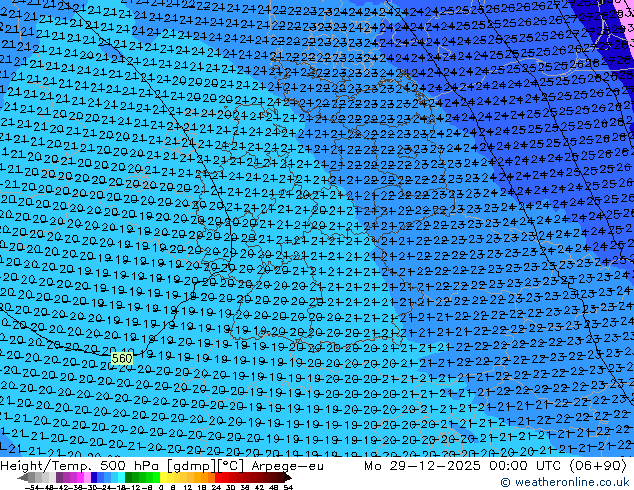Click the (06+90) forecast run text

tap(598, 466)
